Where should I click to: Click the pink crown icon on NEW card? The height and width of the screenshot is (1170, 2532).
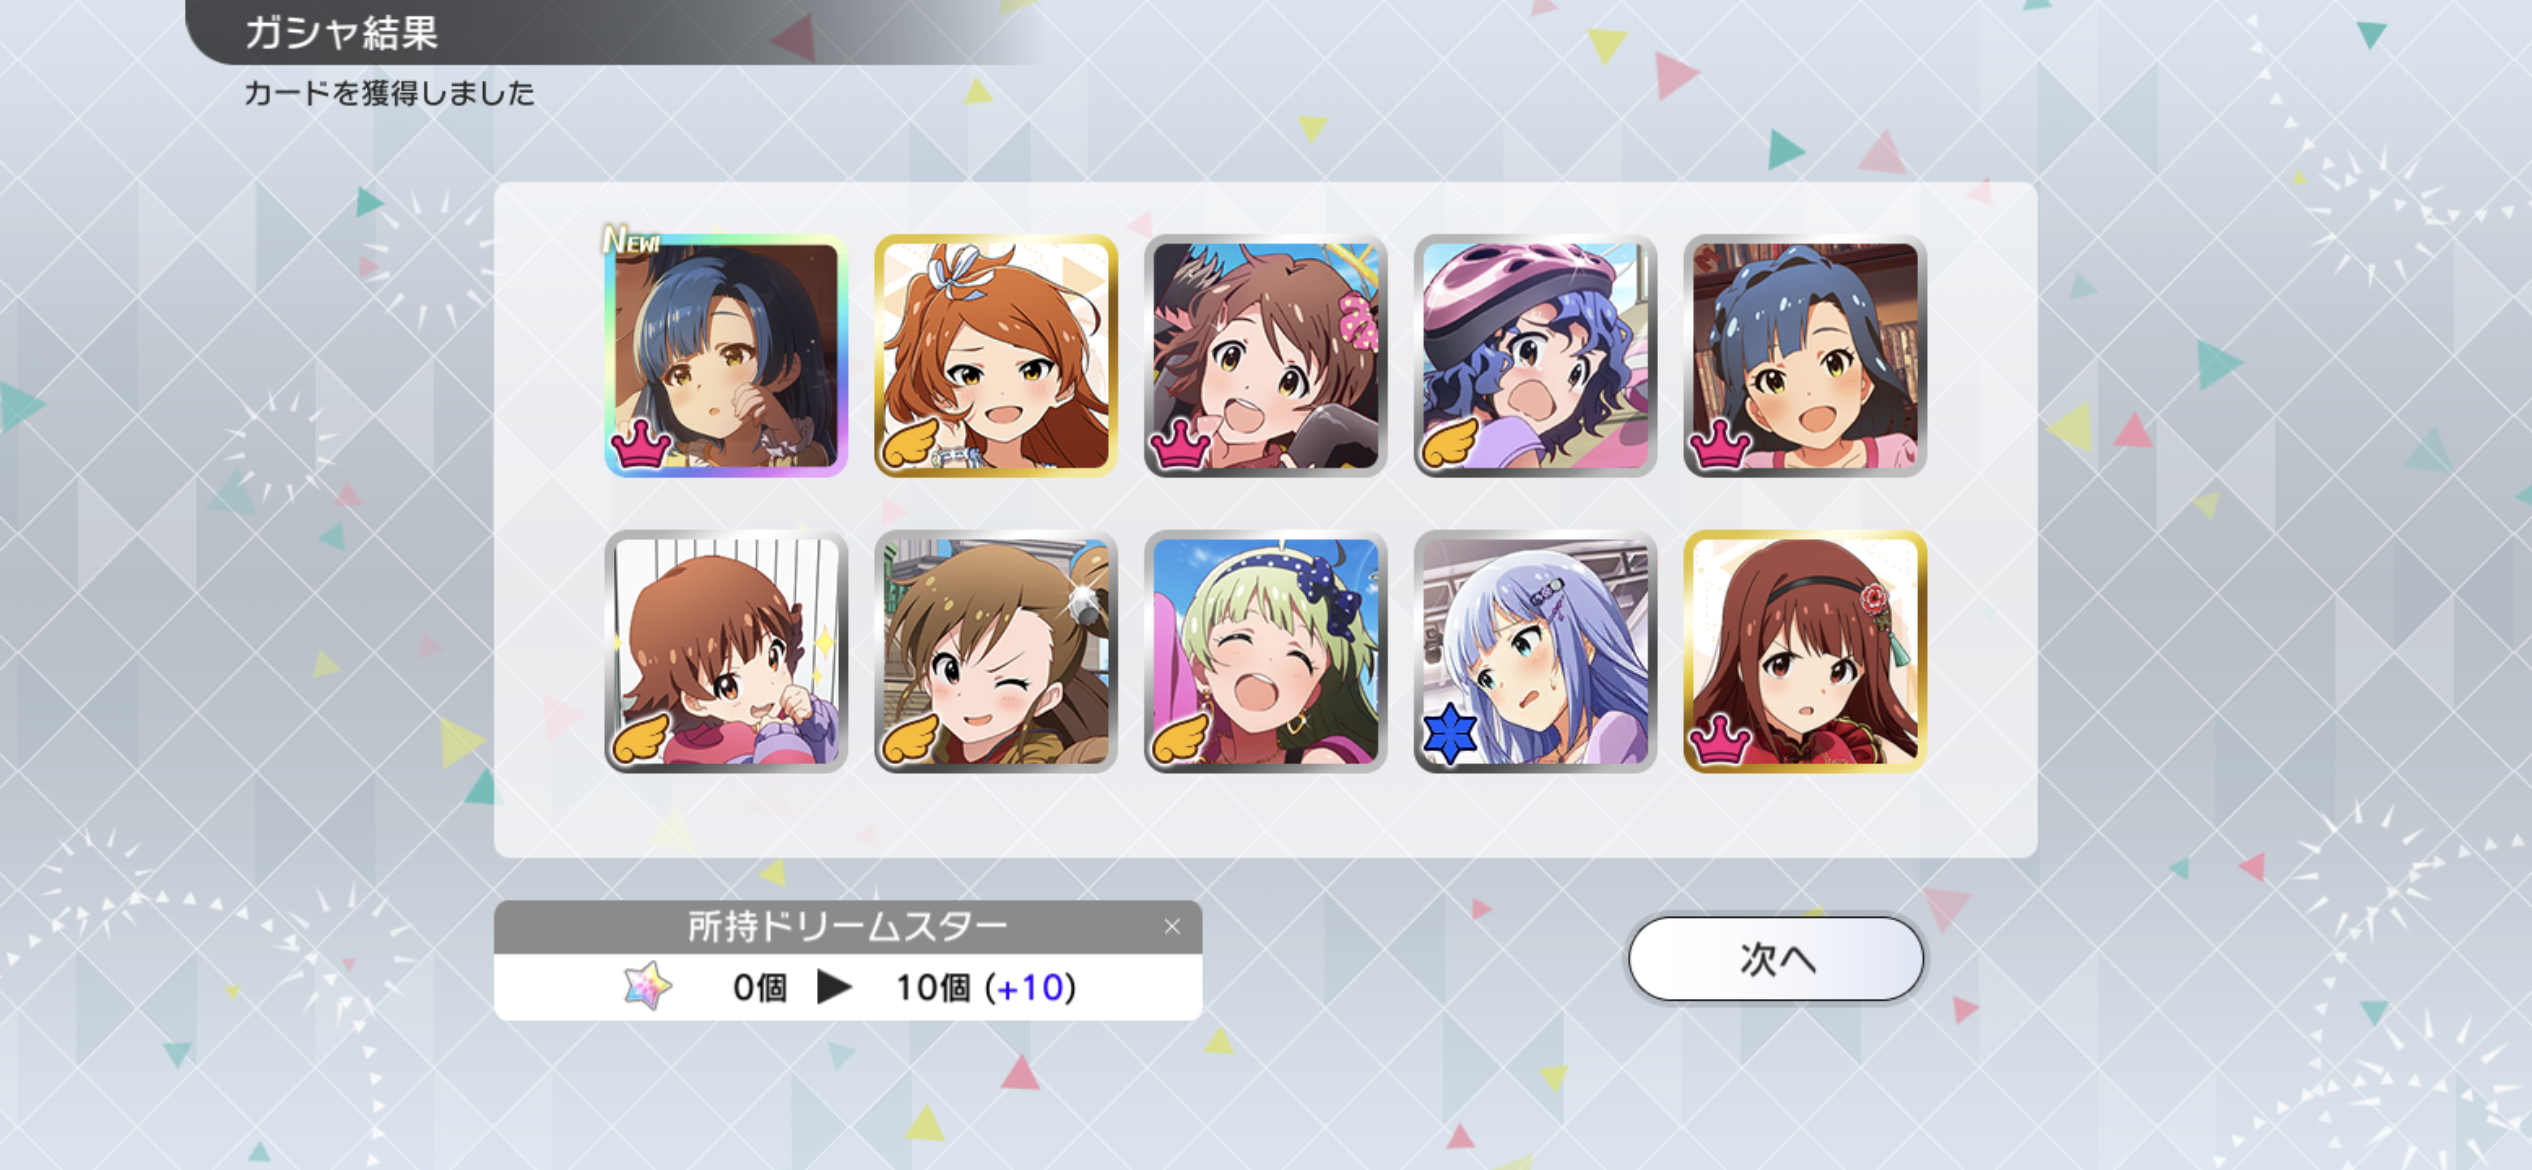[x=641, y=444]
